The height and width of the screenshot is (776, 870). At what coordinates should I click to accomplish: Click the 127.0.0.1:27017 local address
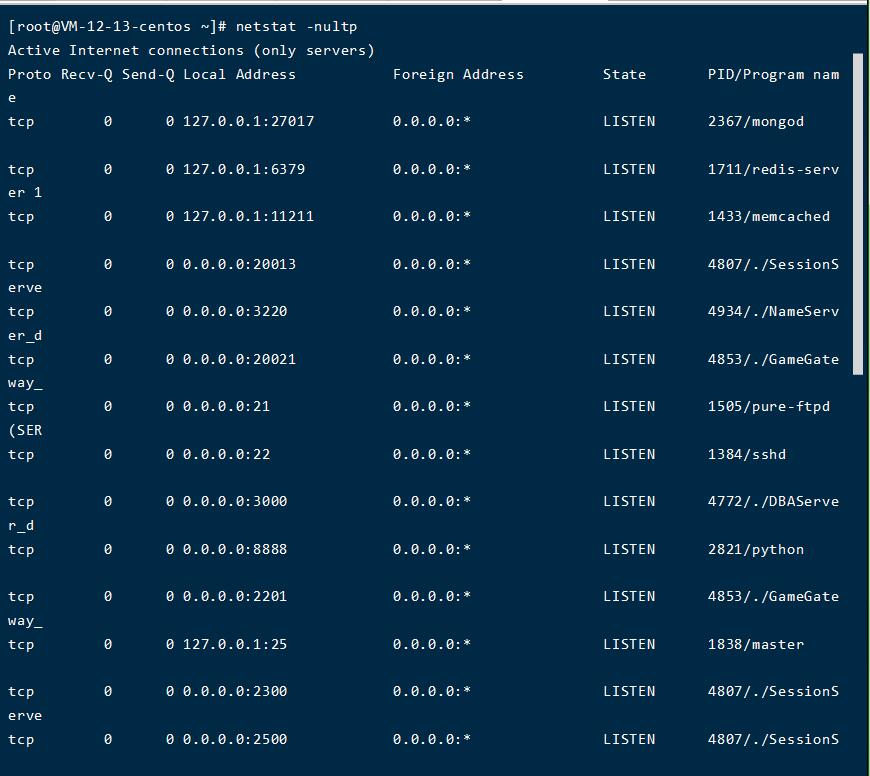pyautogui.click(x=248, y=121)
